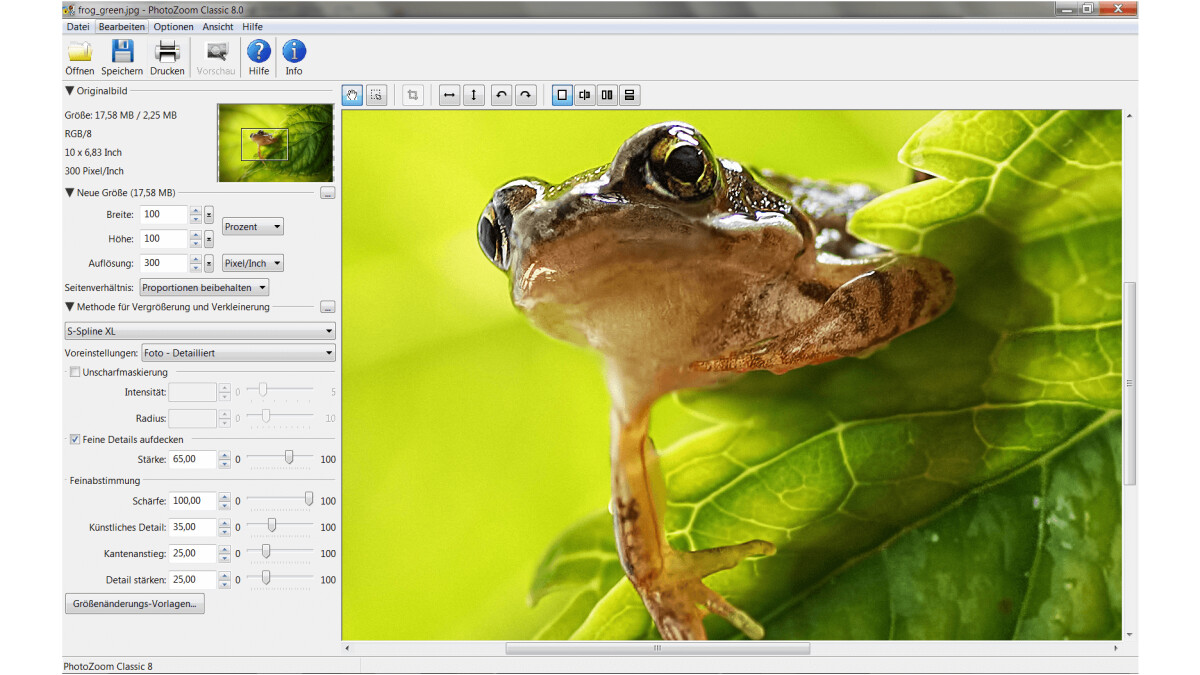Screen dimensions: 1200x675
Task: Adjust the Schärfe slider
Action: tap(309, 499)
